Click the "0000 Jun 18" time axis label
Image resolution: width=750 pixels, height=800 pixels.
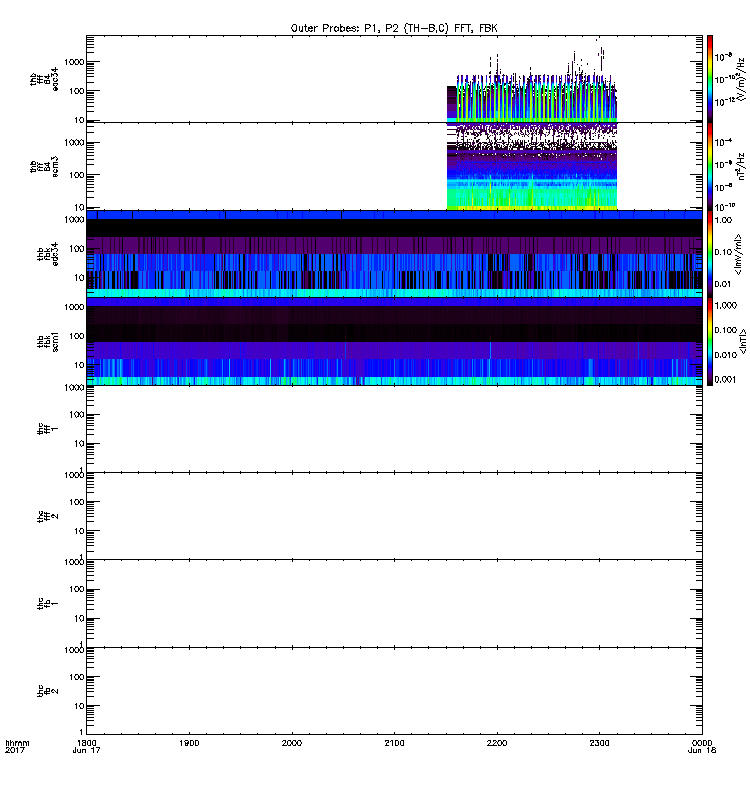pos(702,746)
